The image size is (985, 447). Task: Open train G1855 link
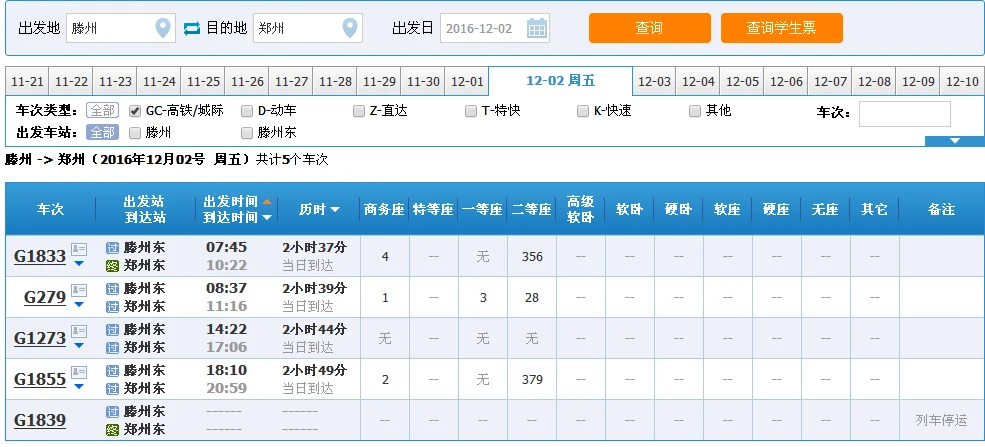40,379
